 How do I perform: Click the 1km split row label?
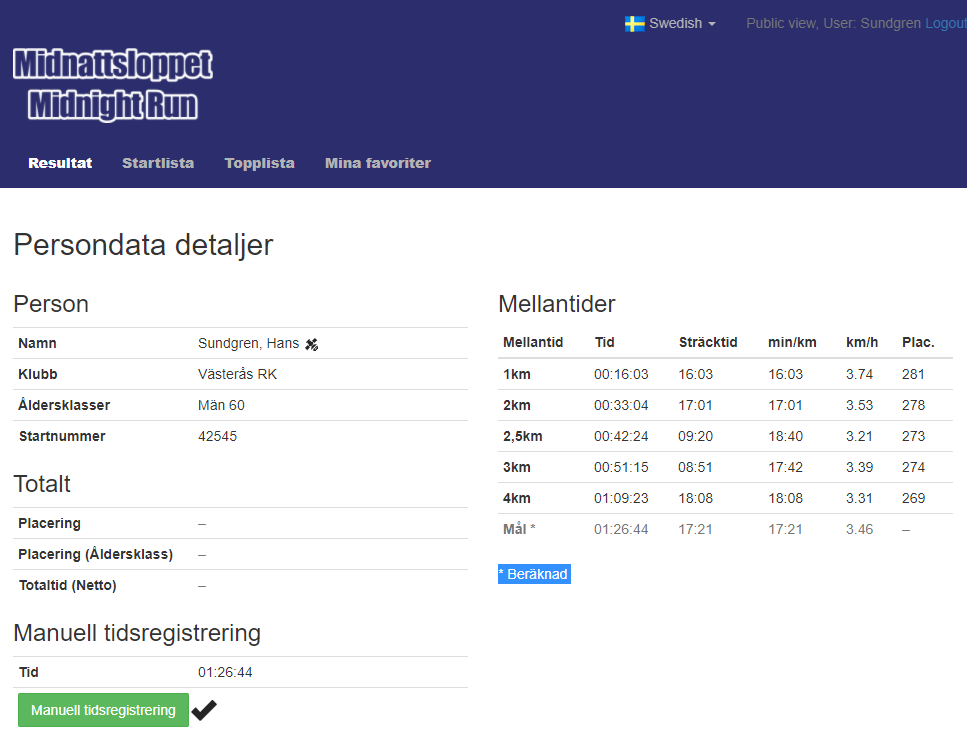(x=517, y=374)
